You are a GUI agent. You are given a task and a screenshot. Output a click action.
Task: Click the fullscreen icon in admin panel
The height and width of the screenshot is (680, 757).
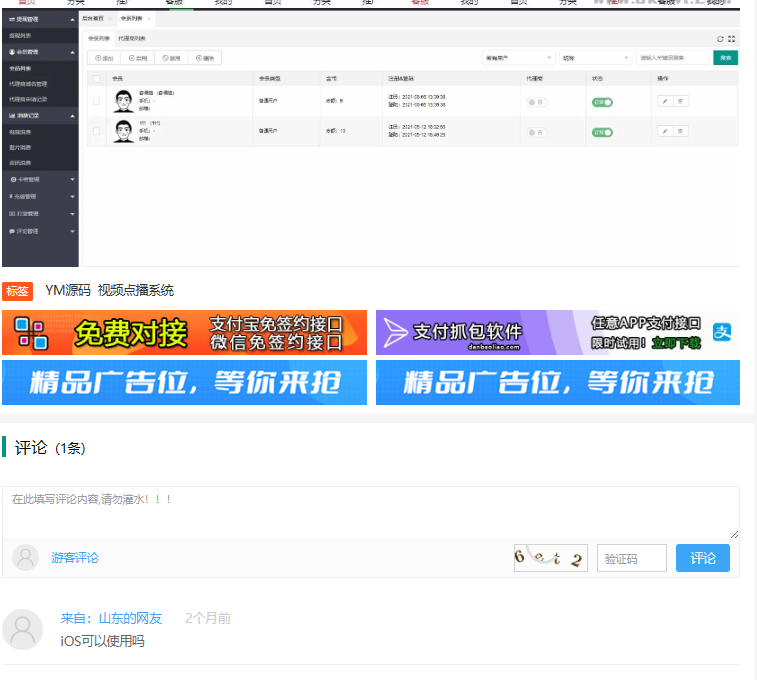(x=732, y=38)
